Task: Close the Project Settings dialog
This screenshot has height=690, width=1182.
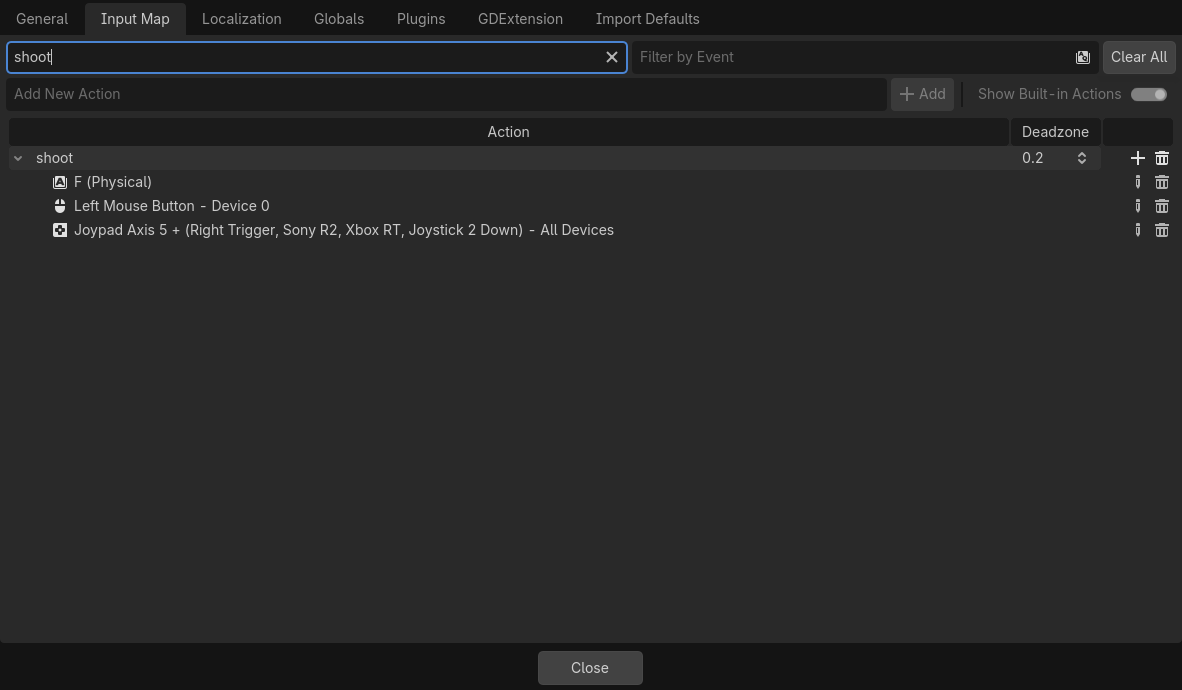Action: click(x=589, y=668)
